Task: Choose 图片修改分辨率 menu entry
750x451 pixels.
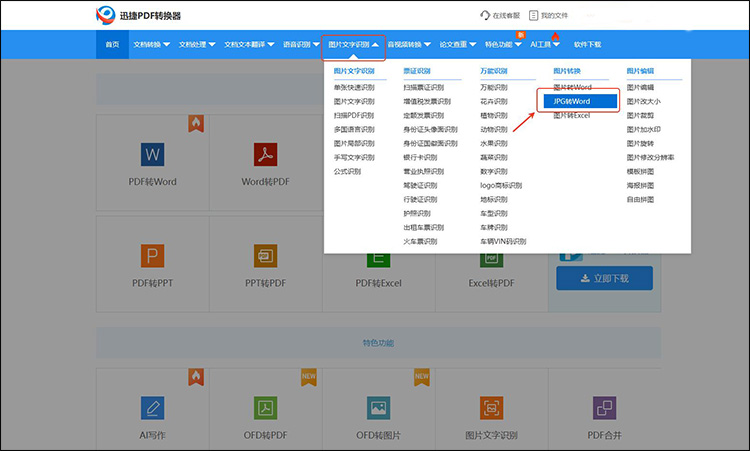Action: (x=651, y=157)
